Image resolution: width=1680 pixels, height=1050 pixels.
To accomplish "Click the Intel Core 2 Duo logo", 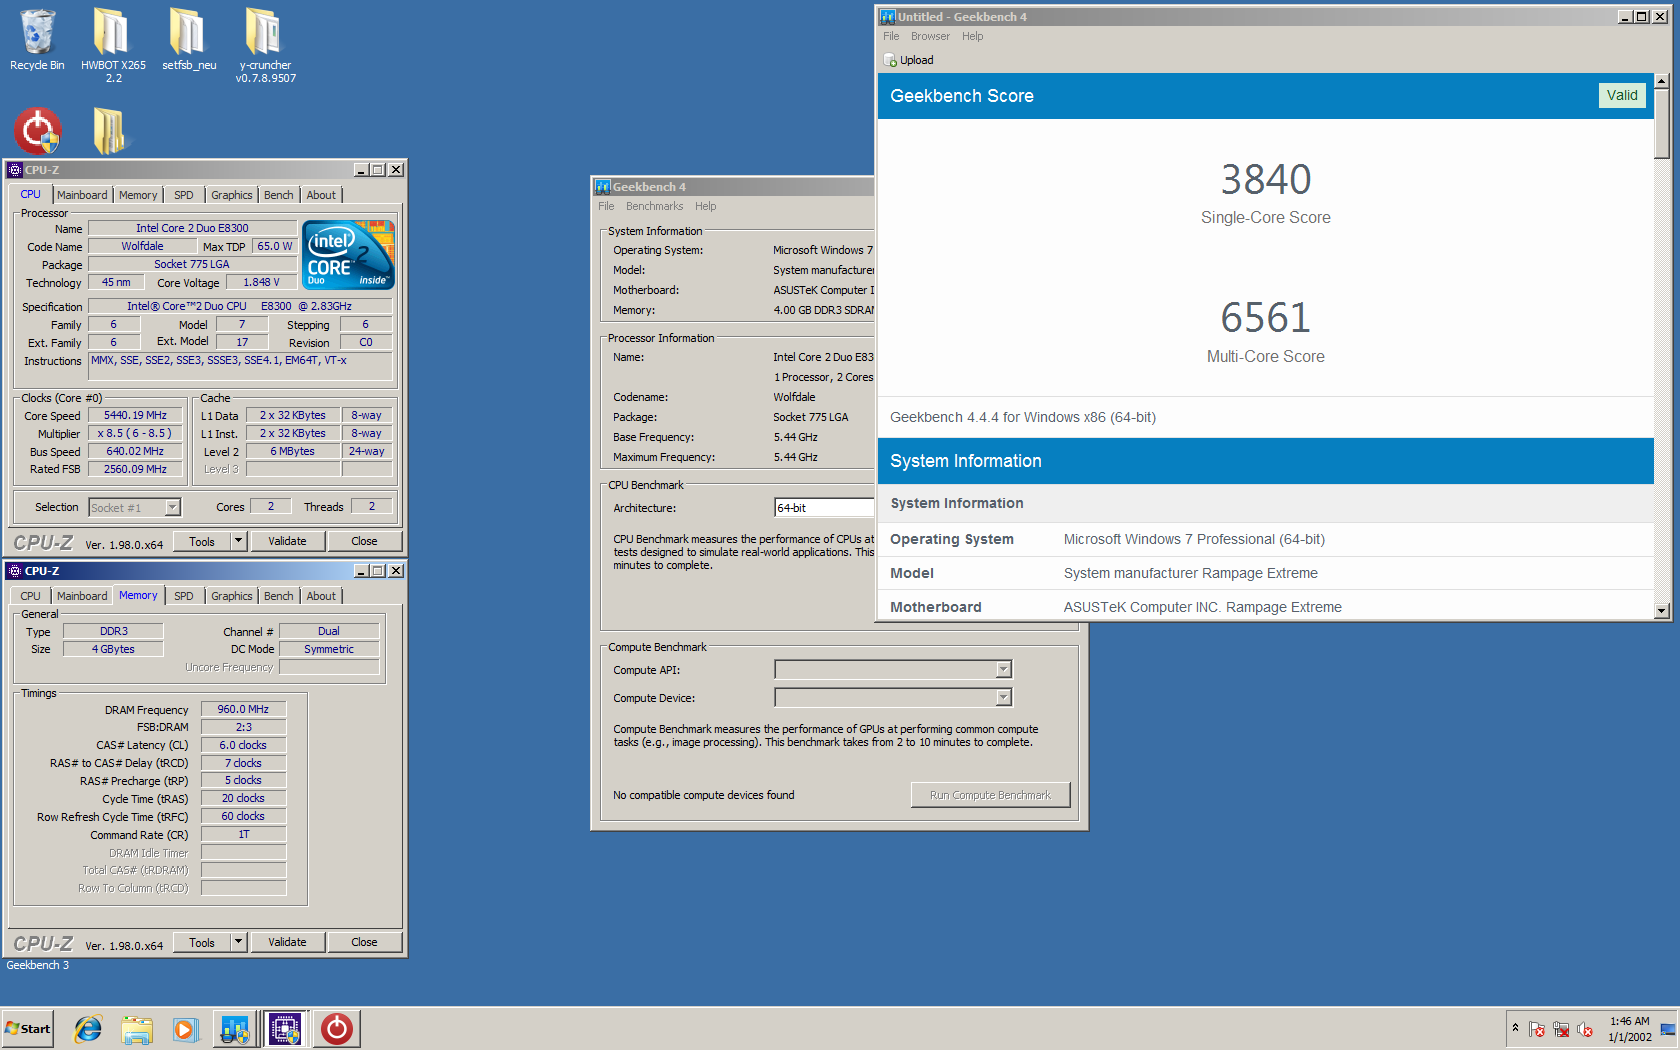I will pos(349,255).
